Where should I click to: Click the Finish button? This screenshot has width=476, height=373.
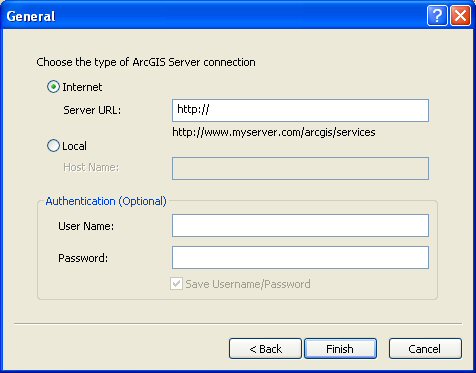click(340, 349)
